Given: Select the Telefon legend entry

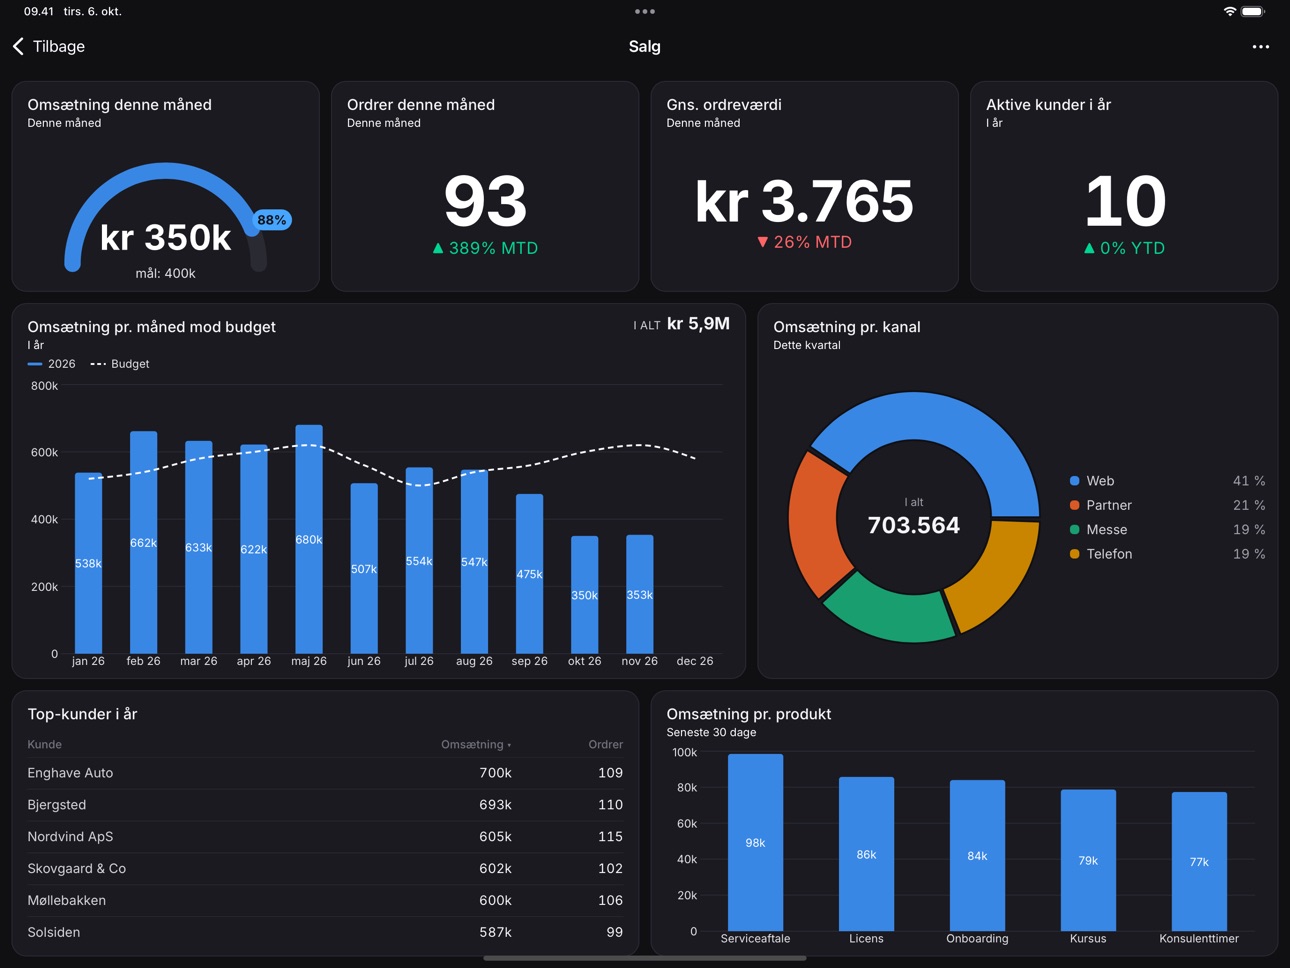Looking at the screenshot, I should (x=1167, y=554).
